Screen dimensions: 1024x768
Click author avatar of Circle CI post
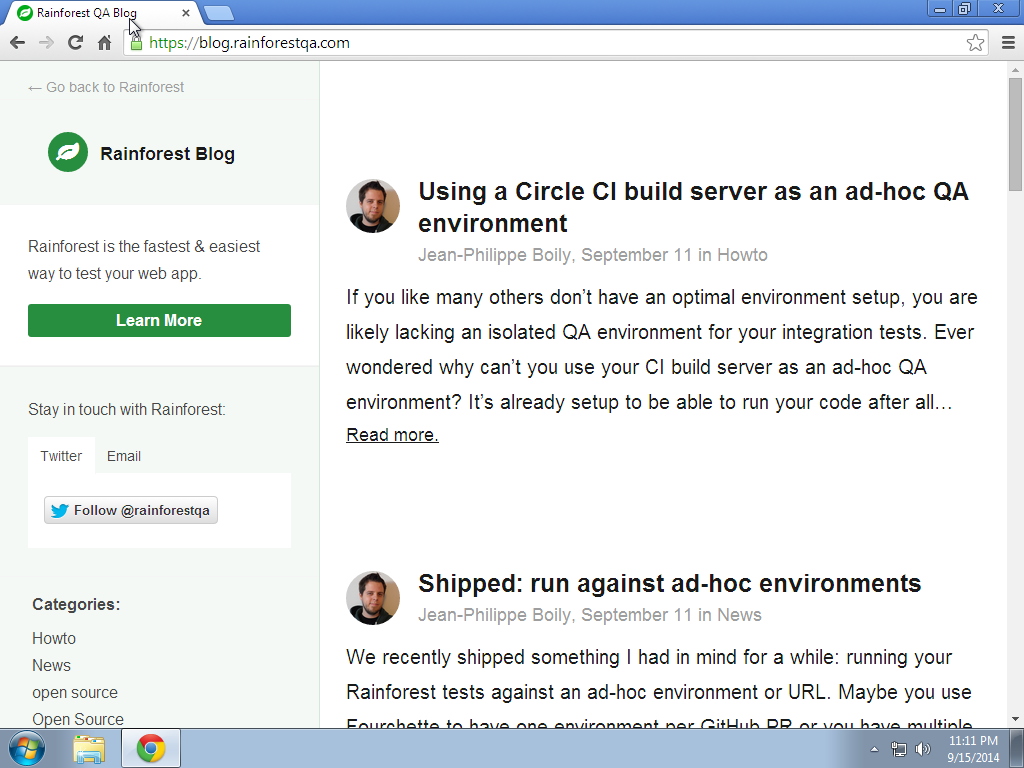click(373, 206)
